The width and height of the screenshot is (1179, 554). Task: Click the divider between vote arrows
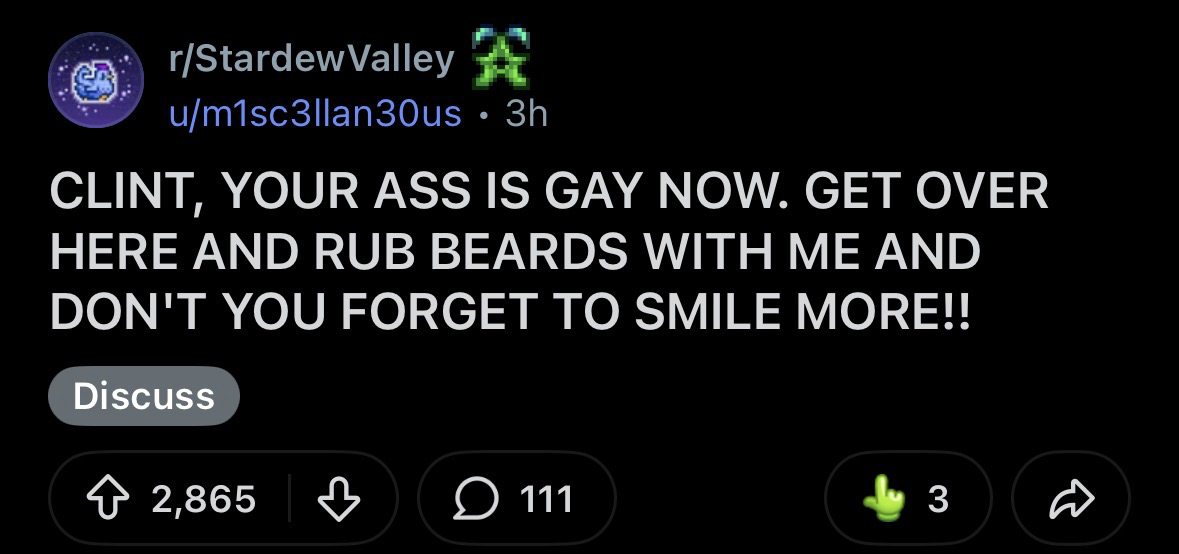[290, 498]
